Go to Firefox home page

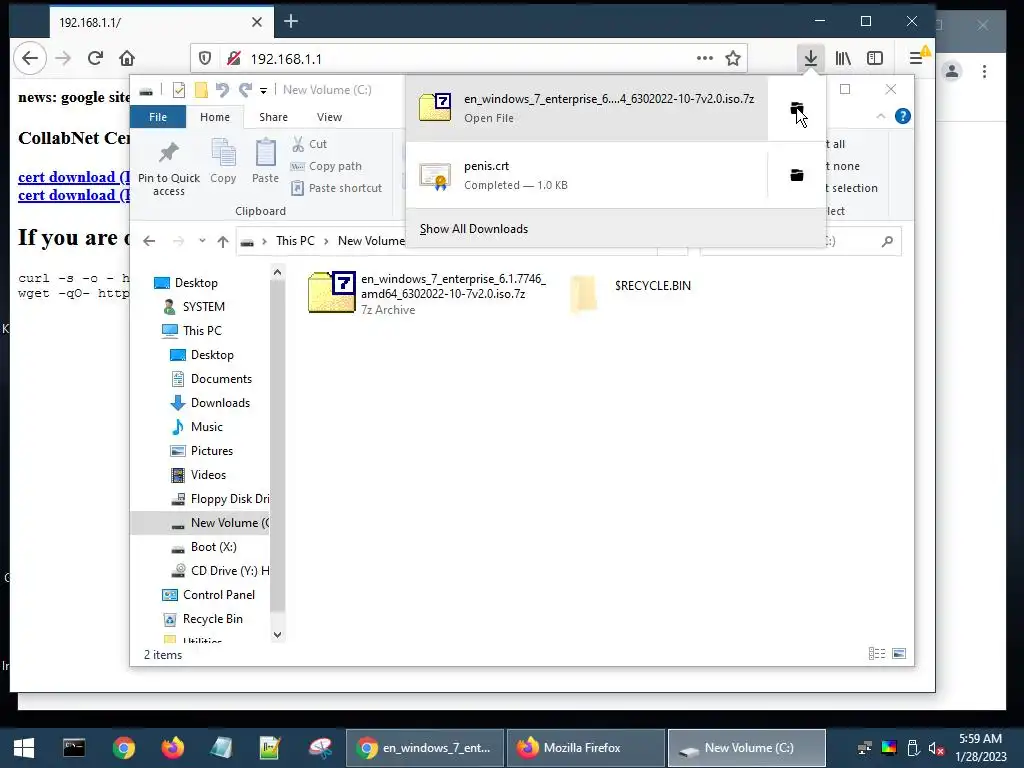(x=127, y=59)
